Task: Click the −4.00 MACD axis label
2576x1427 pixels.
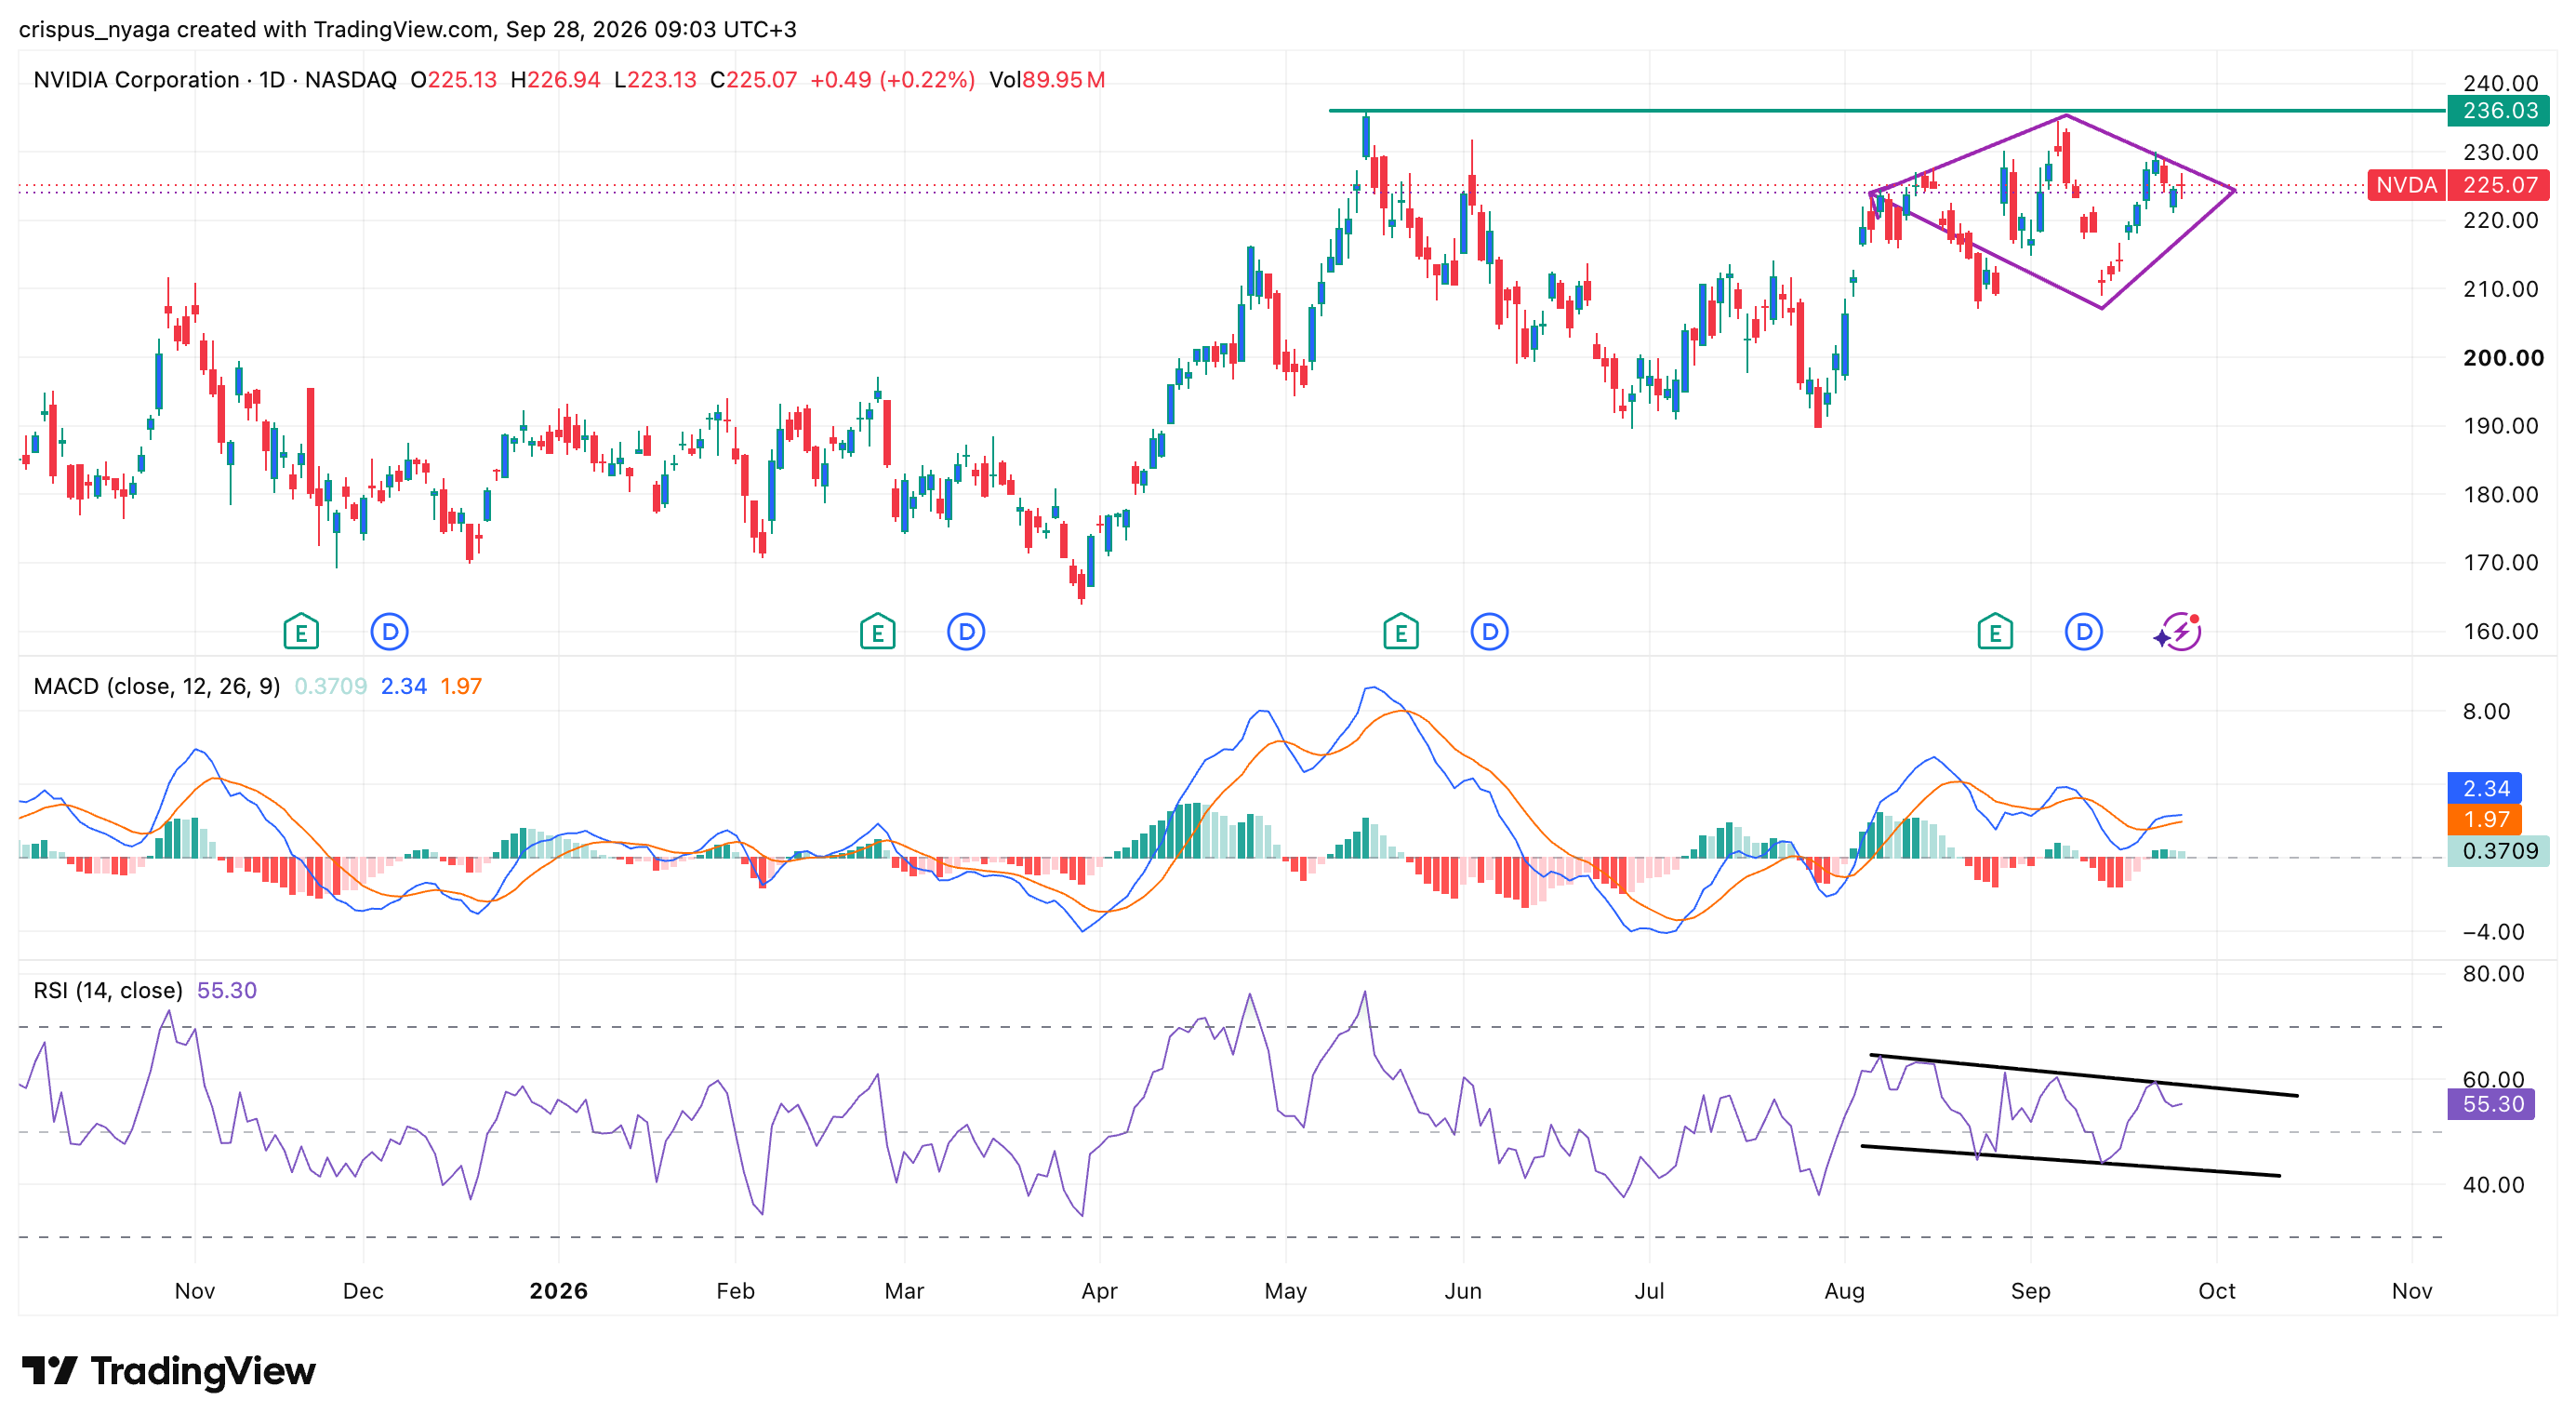Action: click(x=2493, y=932)
